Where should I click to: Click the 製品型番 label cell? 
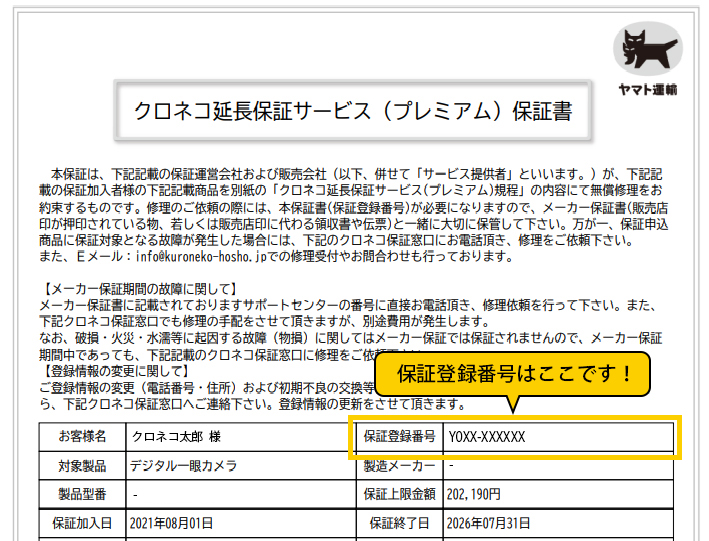tap(82, 494)
